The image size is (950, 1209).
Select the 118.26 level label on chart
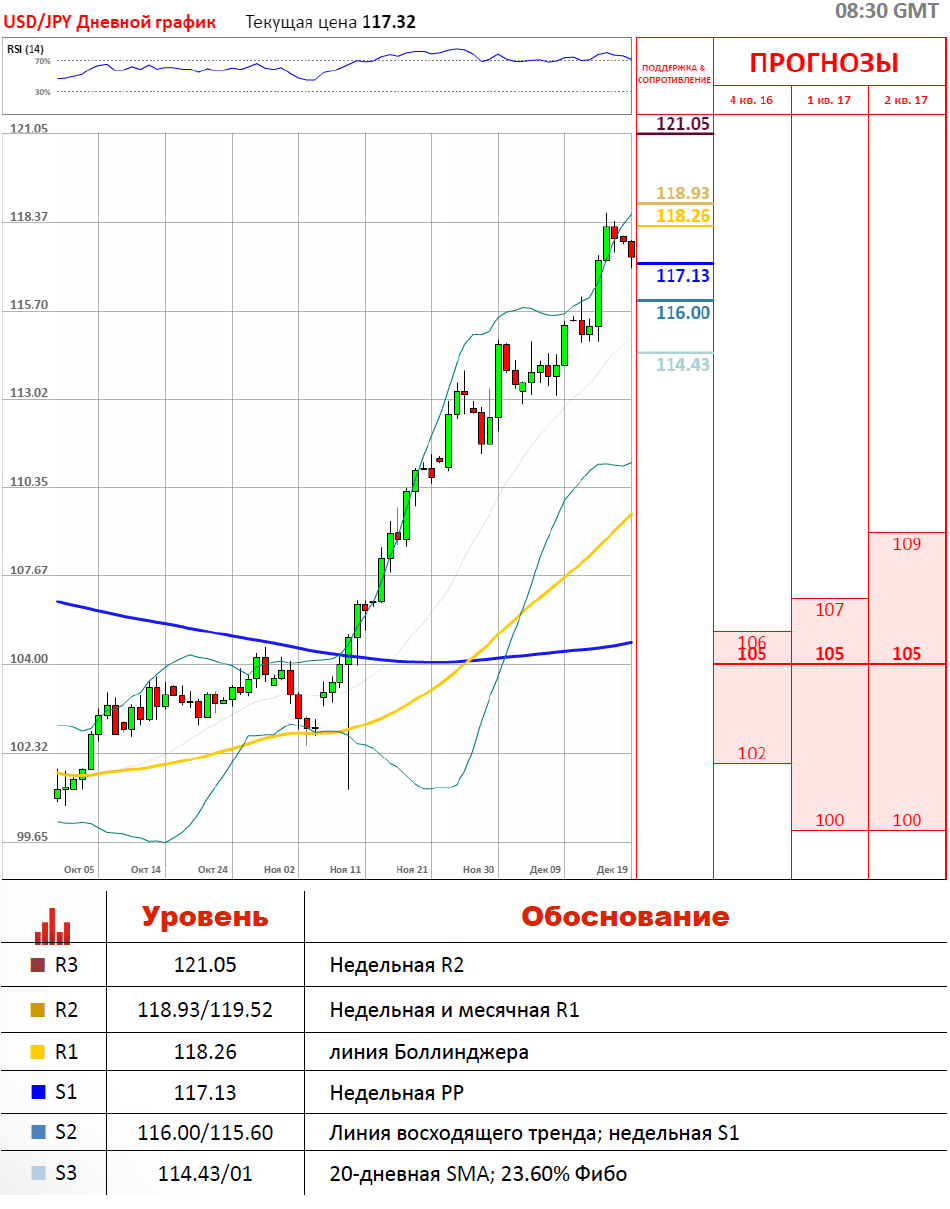683,216
